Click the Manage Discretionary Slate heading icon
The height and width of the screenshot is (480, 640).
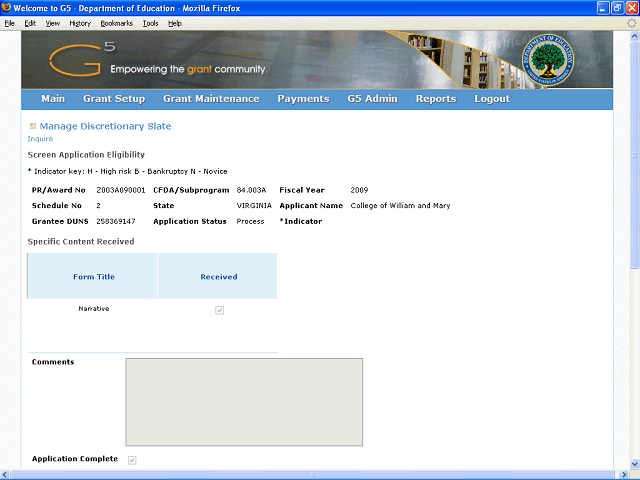click(x=33, y=126)
